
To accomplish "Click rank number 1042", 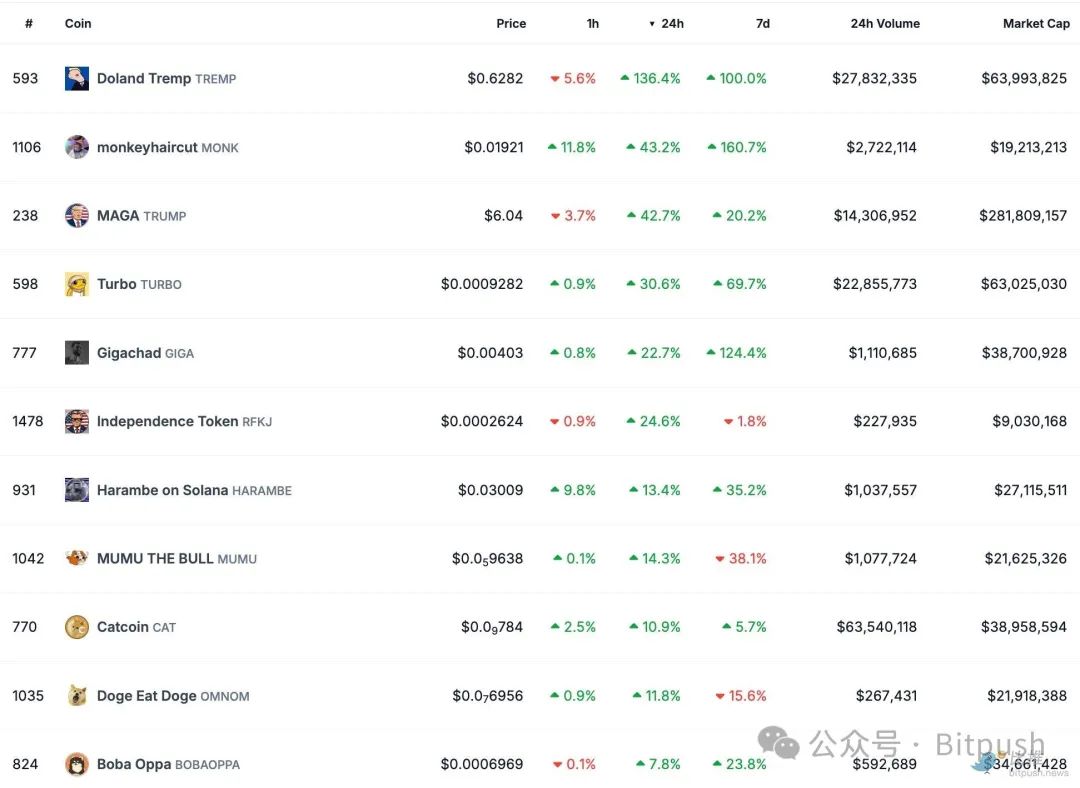I will pos(28,559).
